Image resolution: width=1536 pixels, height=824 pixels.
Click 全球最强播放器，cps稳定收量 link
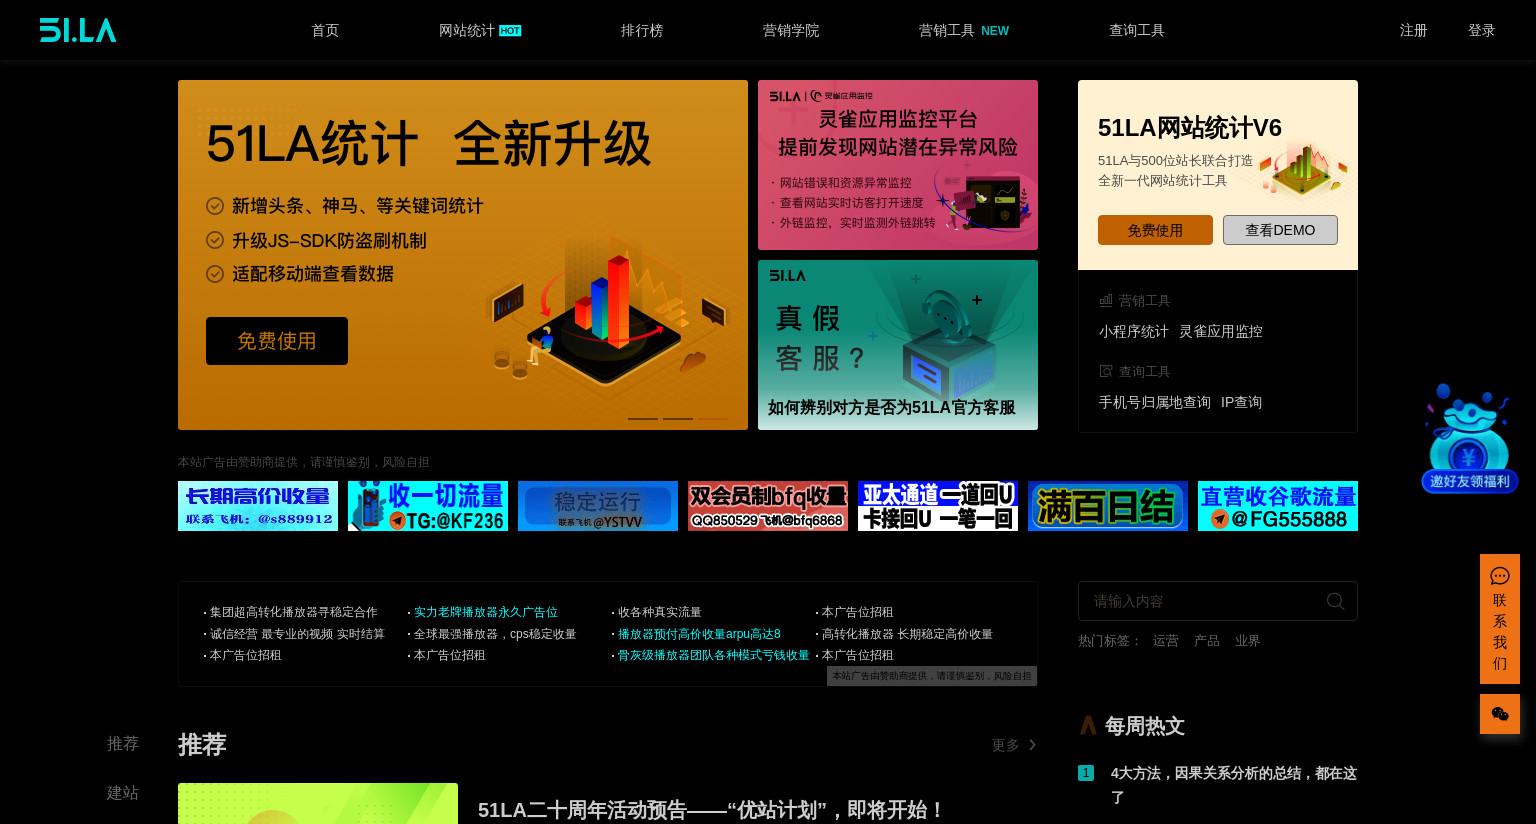pos(495,634)
